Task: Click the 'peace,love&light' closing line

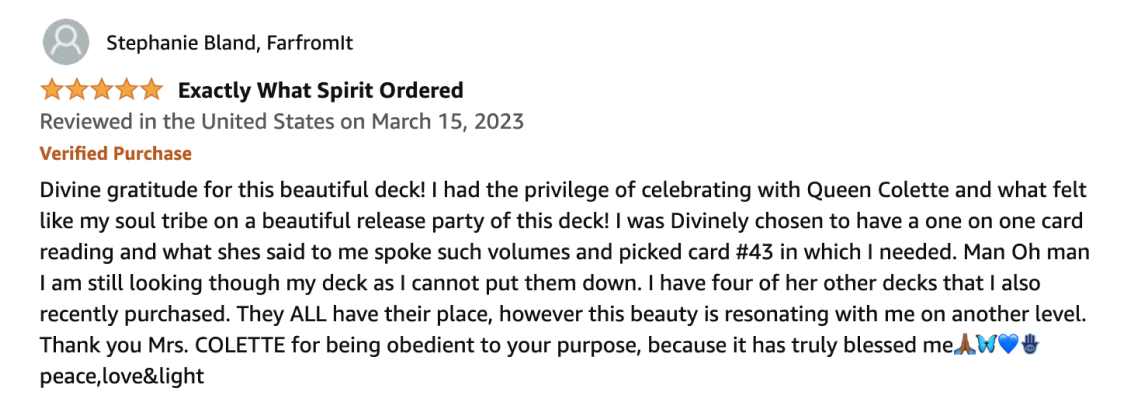Action: (122, 376)
